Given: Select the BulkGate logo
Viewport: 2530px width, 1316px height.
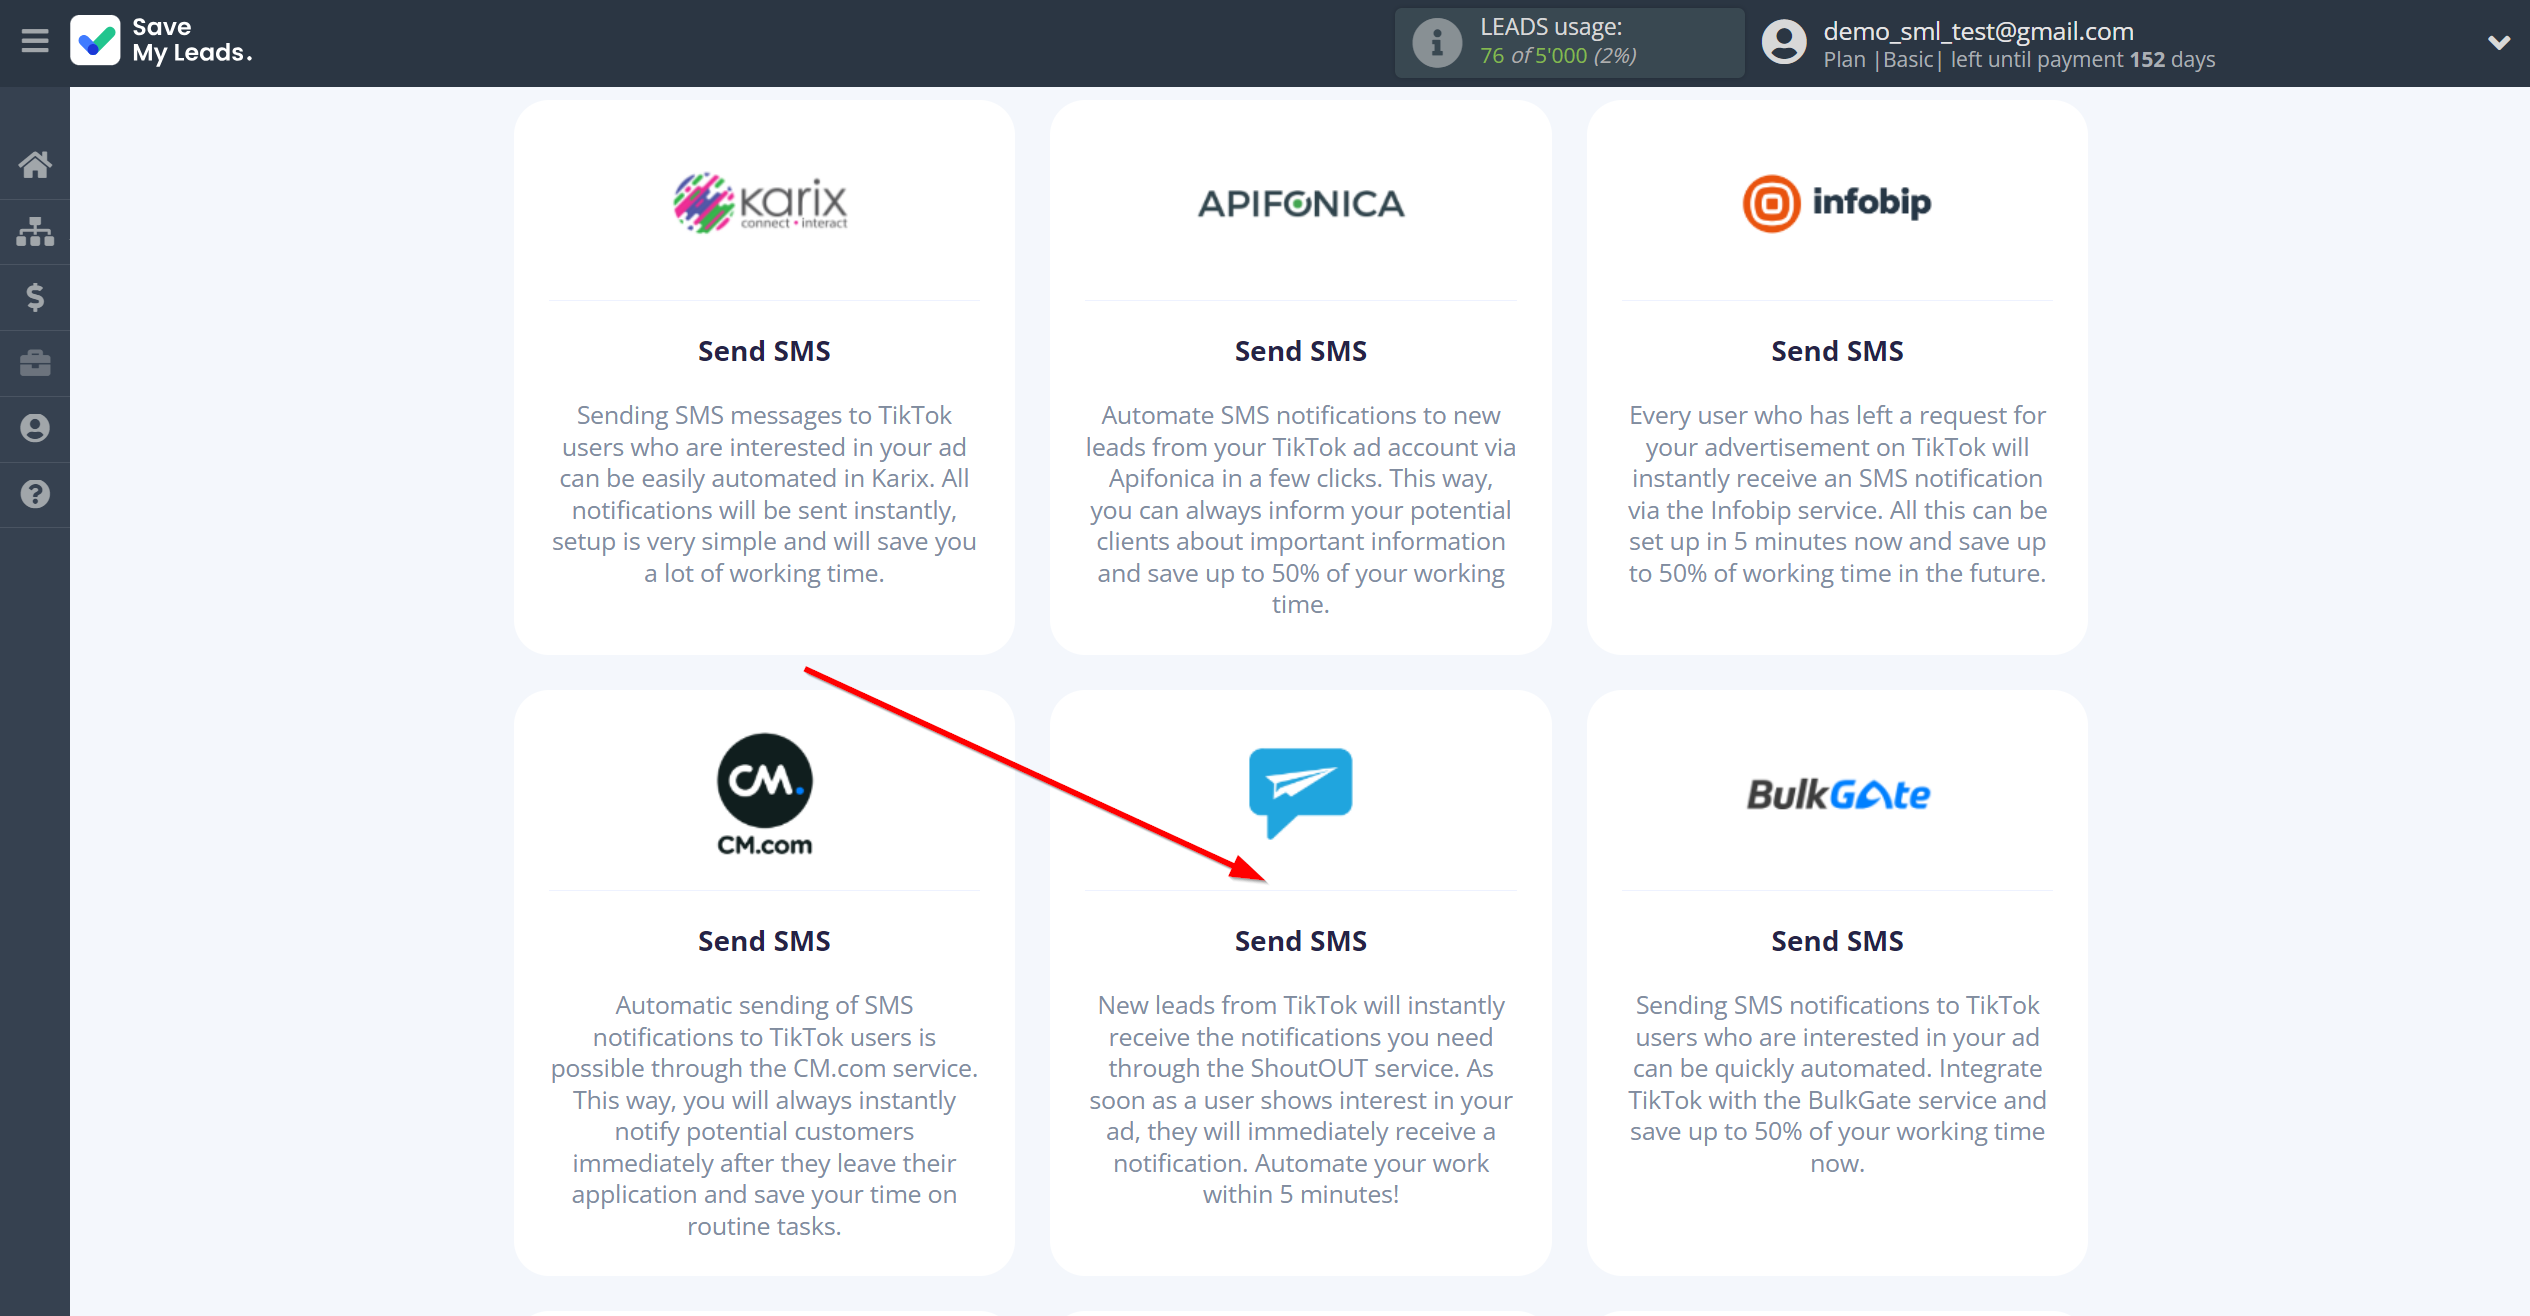Looking at the screenshot, I should (1838, 794).
